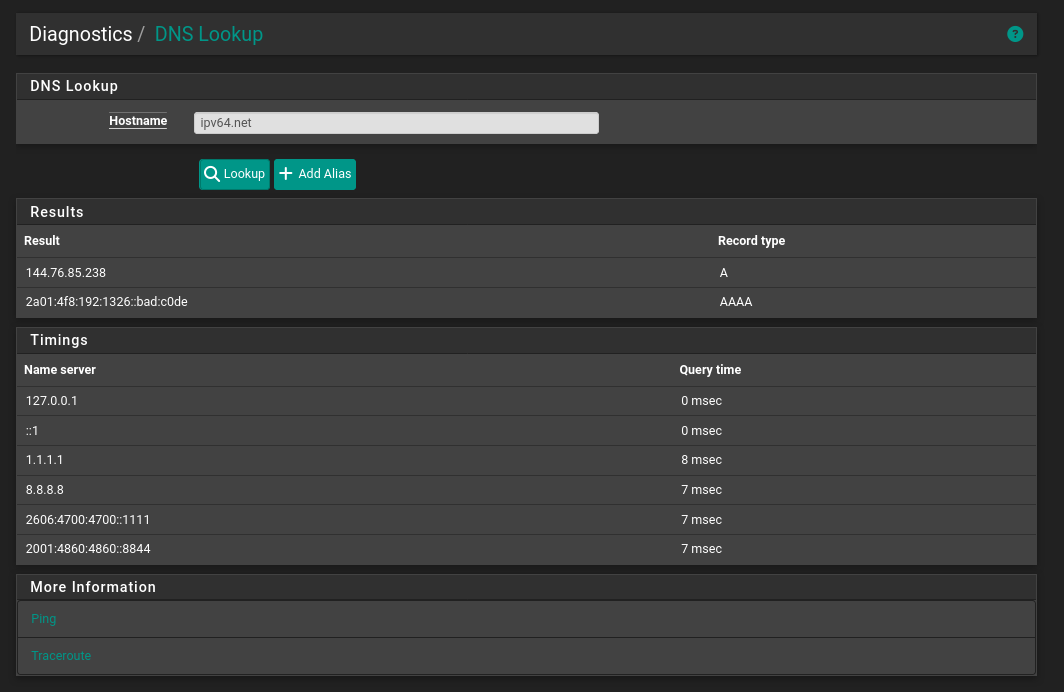This screenshot has width=1064, height=692.
Task: Go to the Diagnostics breadcrumb
Action: pos(81,34)
